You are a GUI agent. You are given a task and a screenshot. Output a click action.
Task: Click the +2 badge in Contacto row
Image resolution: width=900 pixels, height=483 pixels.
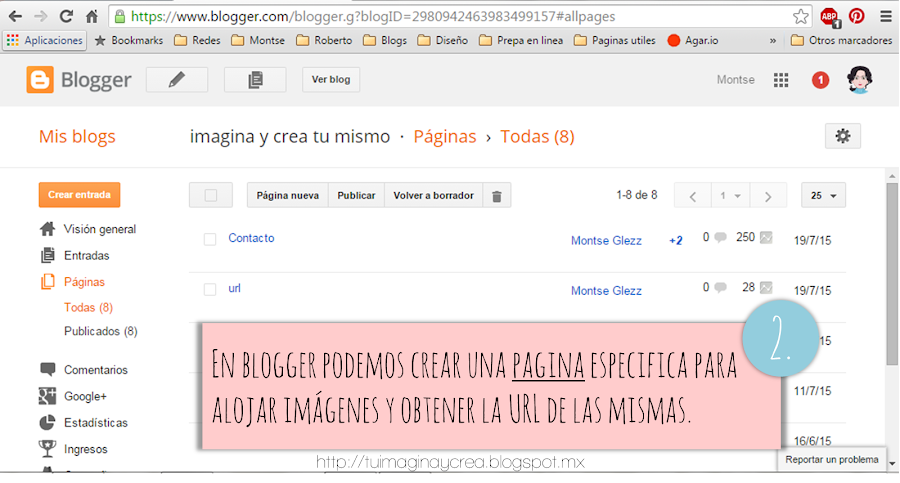coord(676,241)
